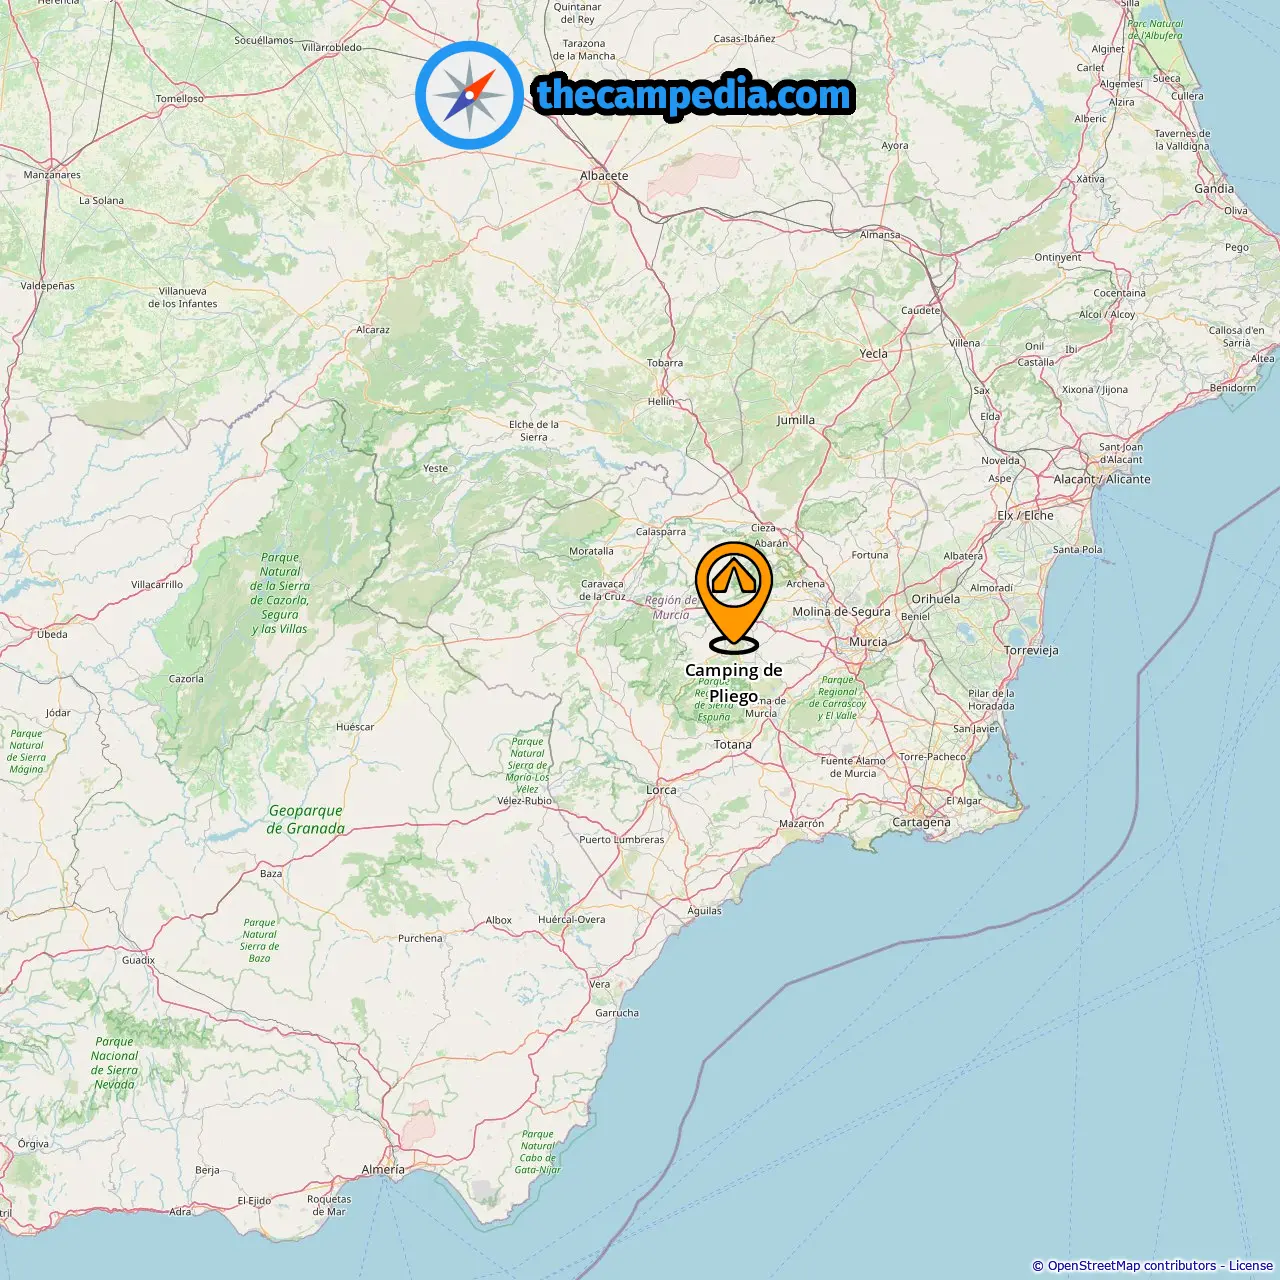The height and width of the screenshot is (1280, 1280).
Task: Click the Gandia town label
Action: 1214,189
